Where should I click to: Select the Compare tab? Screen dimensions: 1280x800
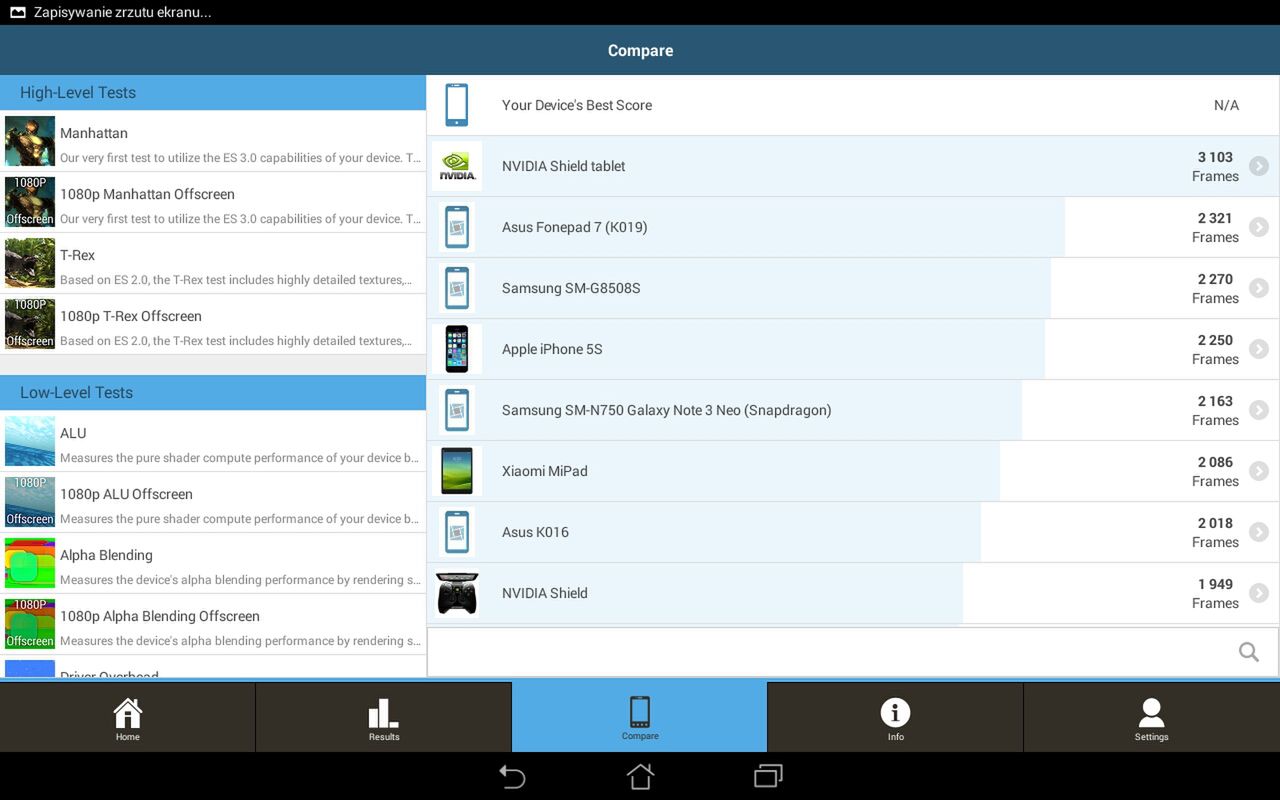[x=640, y=717]
